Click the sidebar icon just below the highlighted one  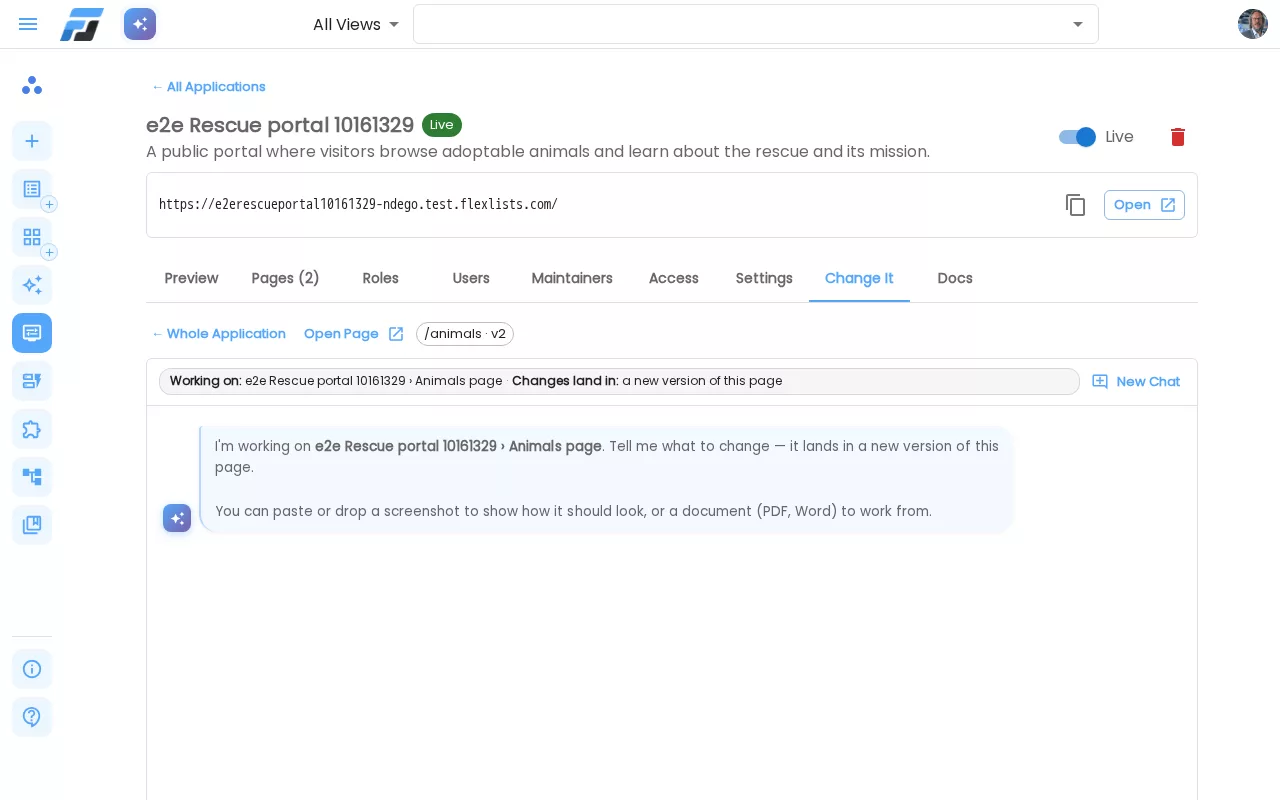32,381
